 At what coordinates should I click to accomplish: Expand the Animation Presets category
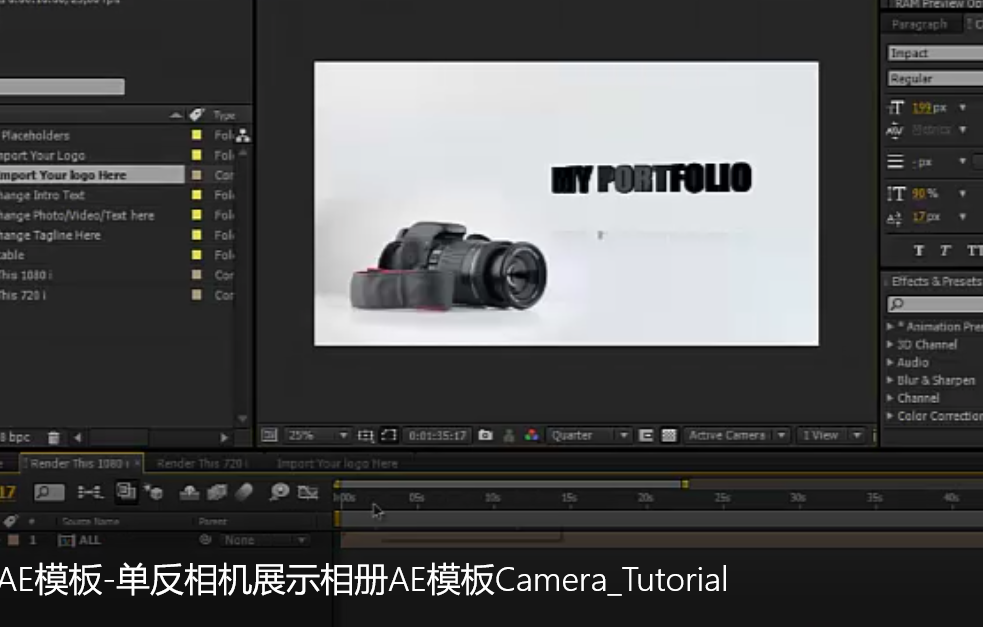pos(890,327)
